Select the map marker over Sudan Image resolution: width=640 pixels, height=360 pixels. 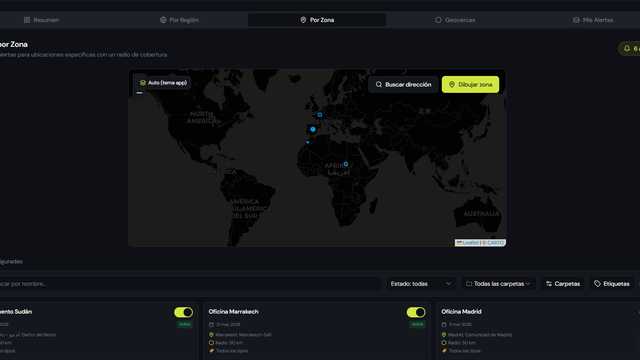click(x=346, y=164)
